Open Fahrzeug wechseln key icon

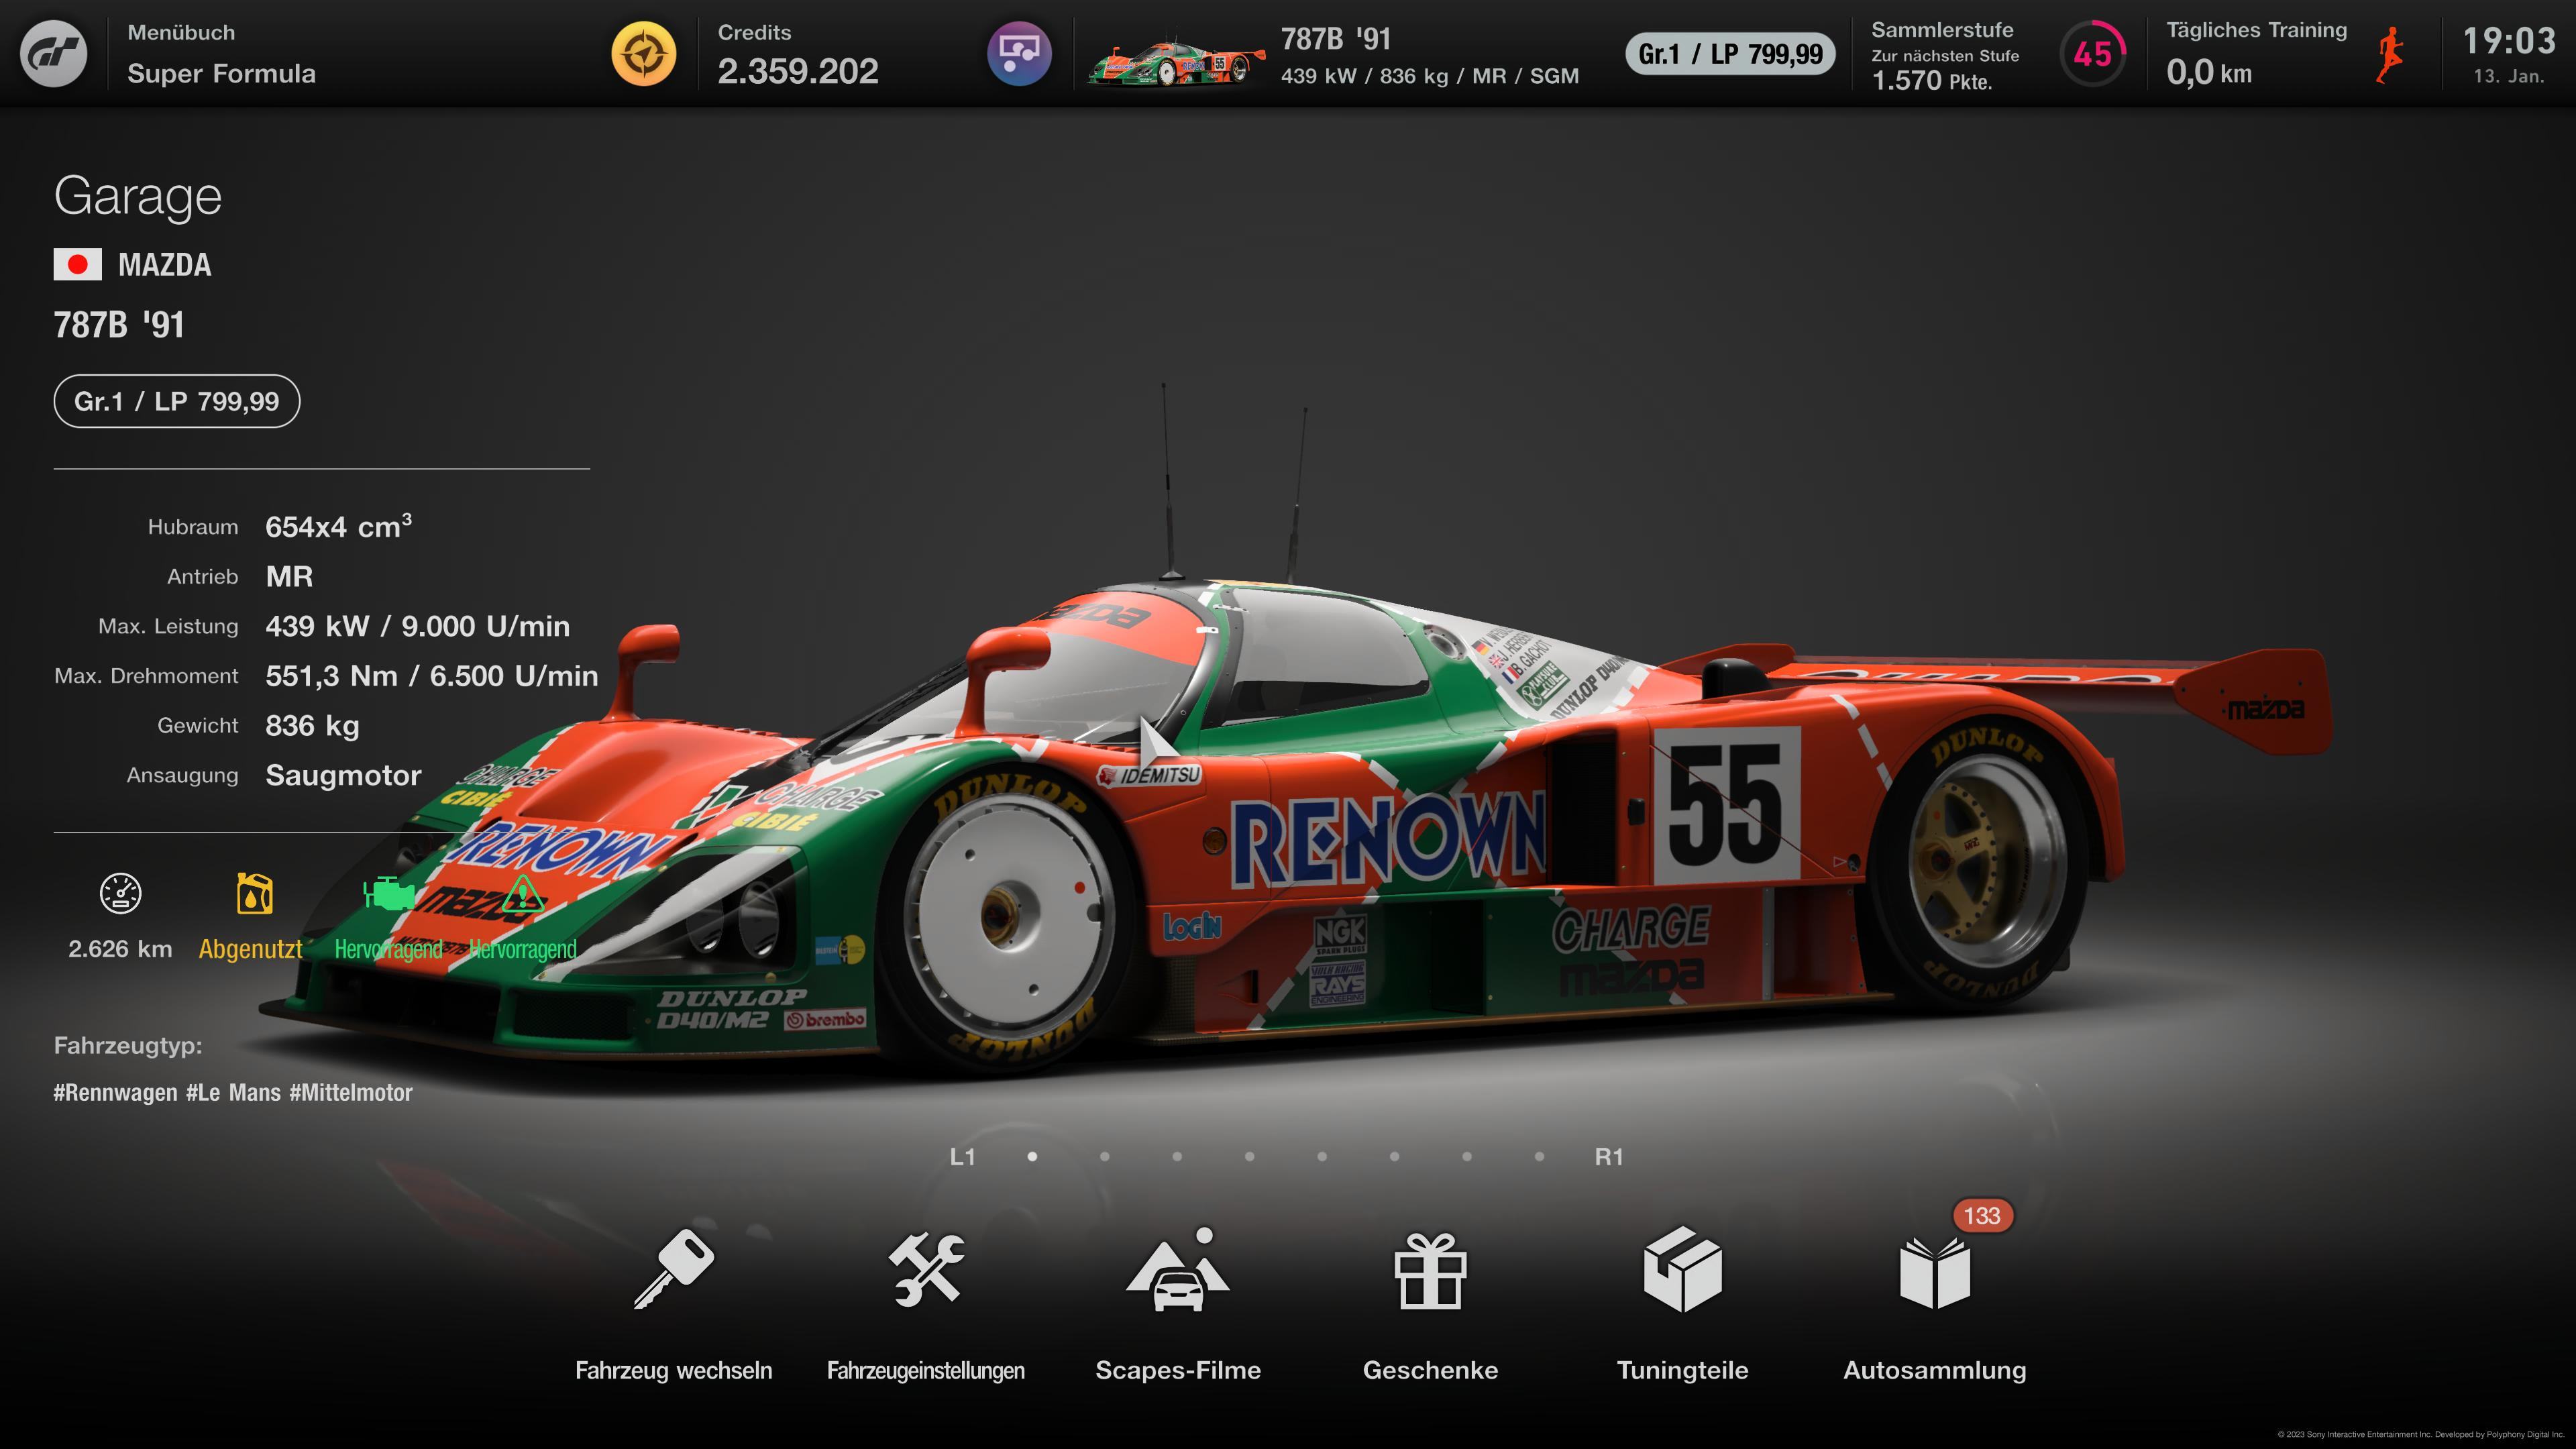point(673,1269)
